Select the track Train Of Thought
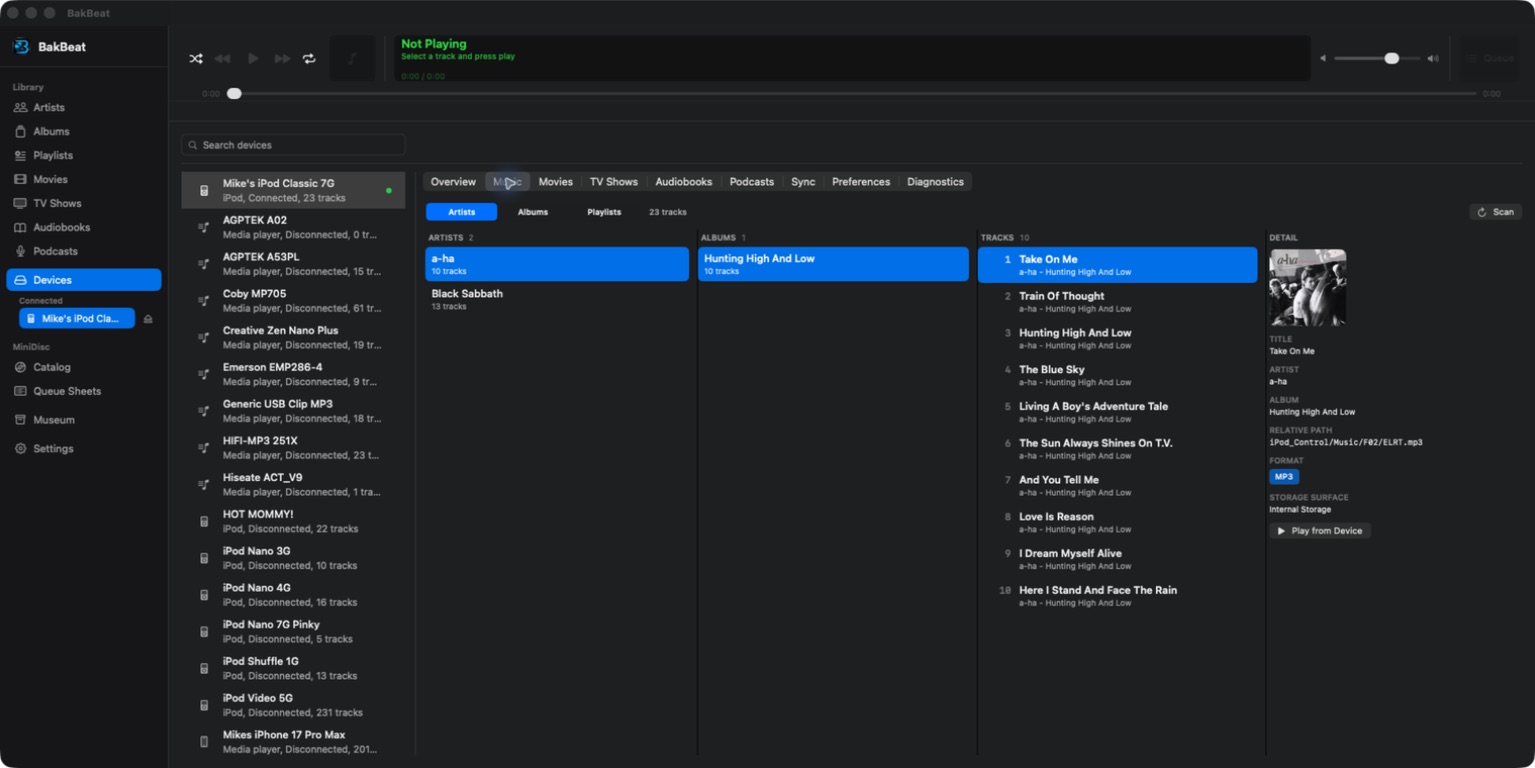Screen dimensions: 1535x768 click(x=1117, y=302)
